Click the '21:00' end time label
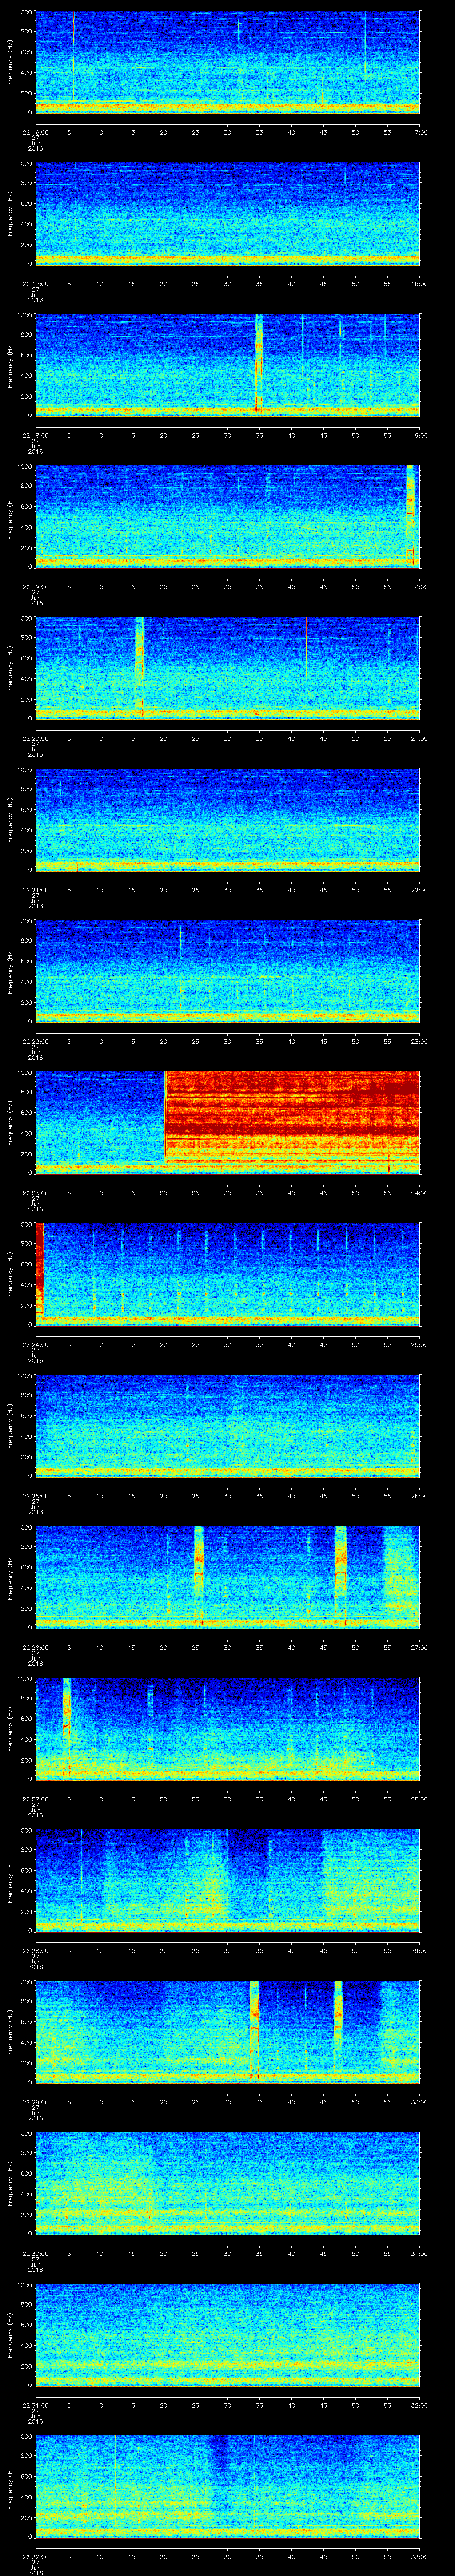The width and height of the screenshot is (455, 2576). (x=419, y=738)
